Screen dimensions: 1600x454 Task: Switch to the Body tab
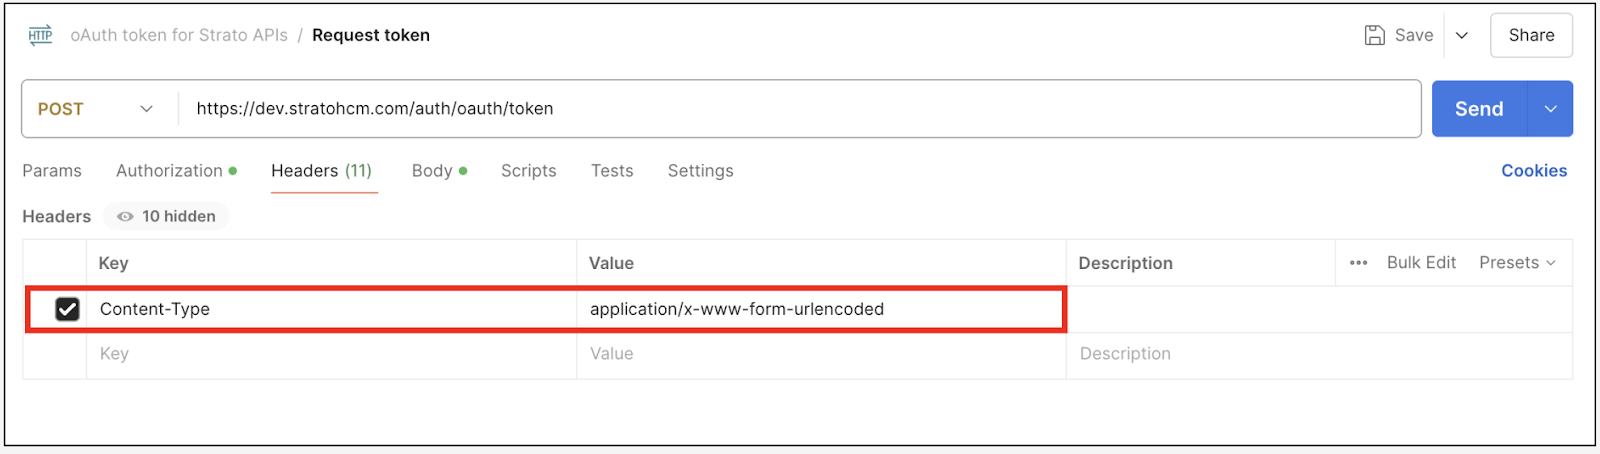click(432, 171)
